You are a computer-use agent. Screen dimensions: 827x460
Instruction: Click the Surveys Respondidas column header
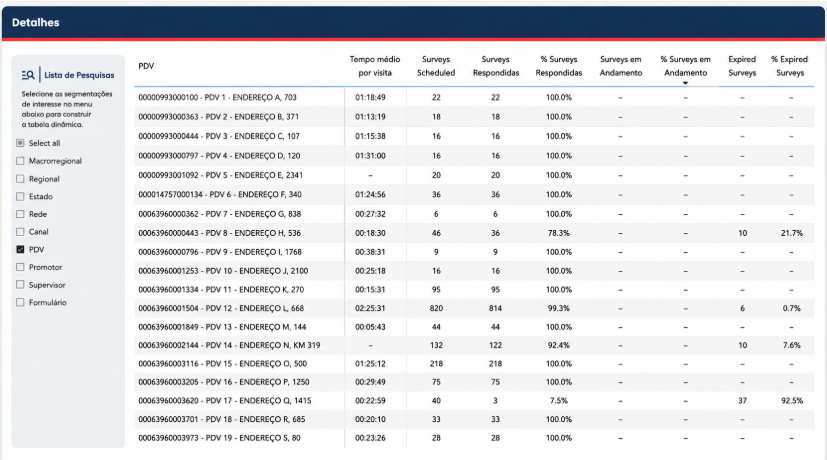(x=496, y=66)
